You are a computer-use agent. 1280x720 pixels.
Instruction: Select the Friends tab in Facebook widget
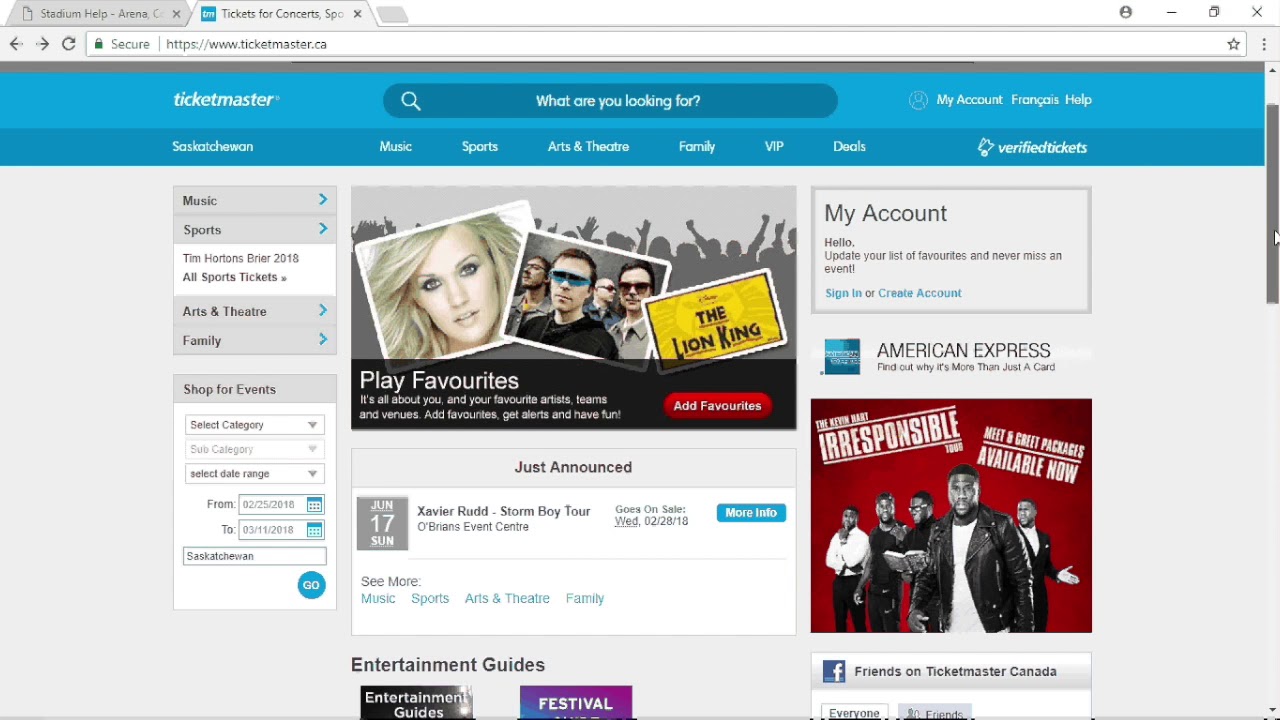935,713
